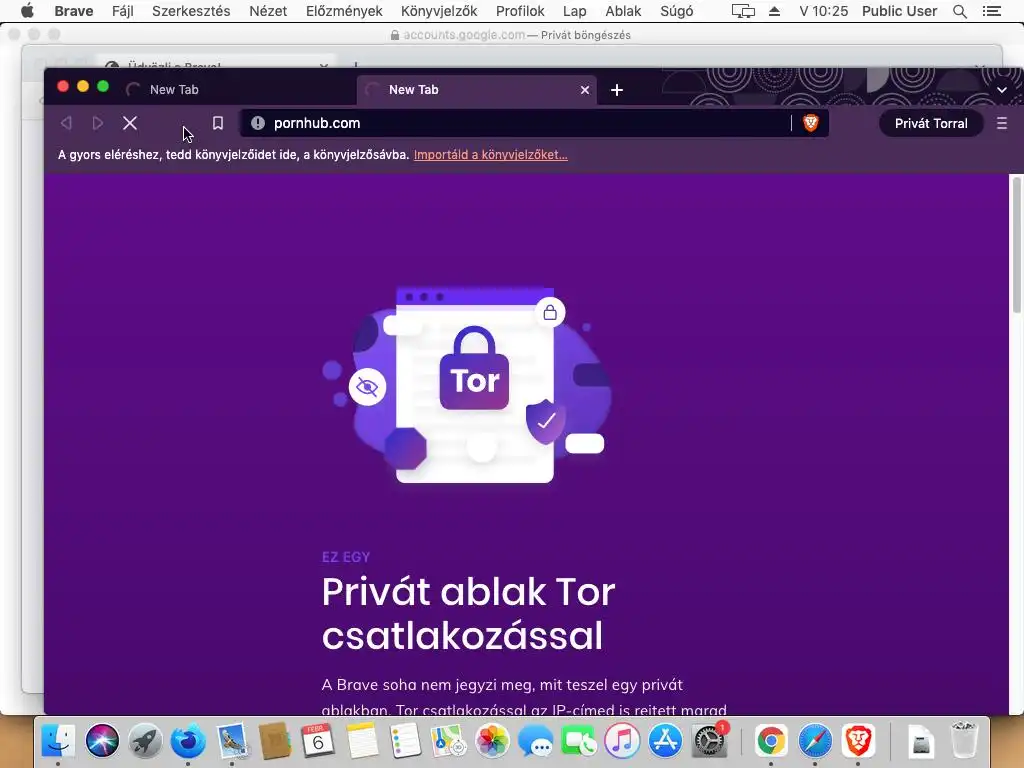Open Messages in the Dock

pos(535,741)
